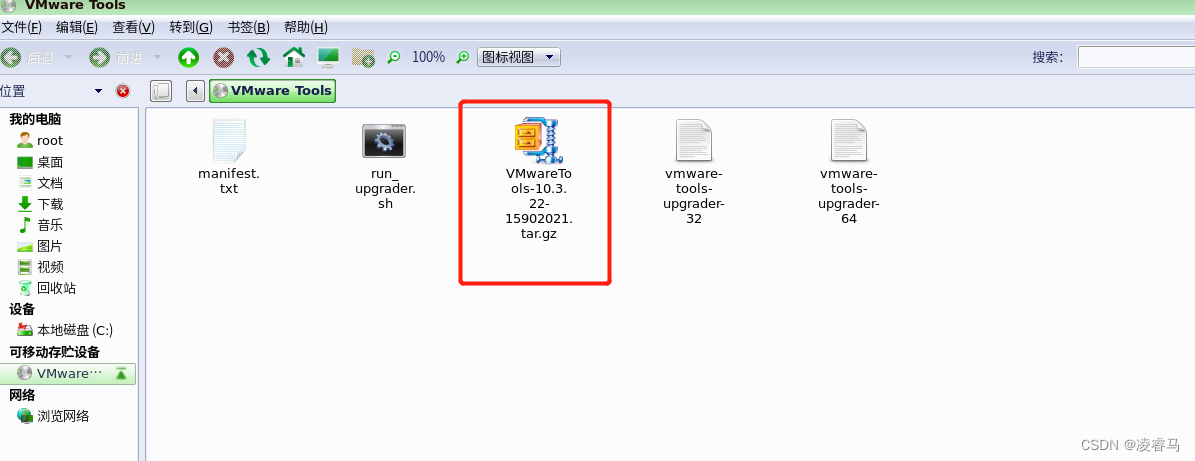Click the 设备 sidebar heading
1195x461 pixels.
(x=22, y=309)
